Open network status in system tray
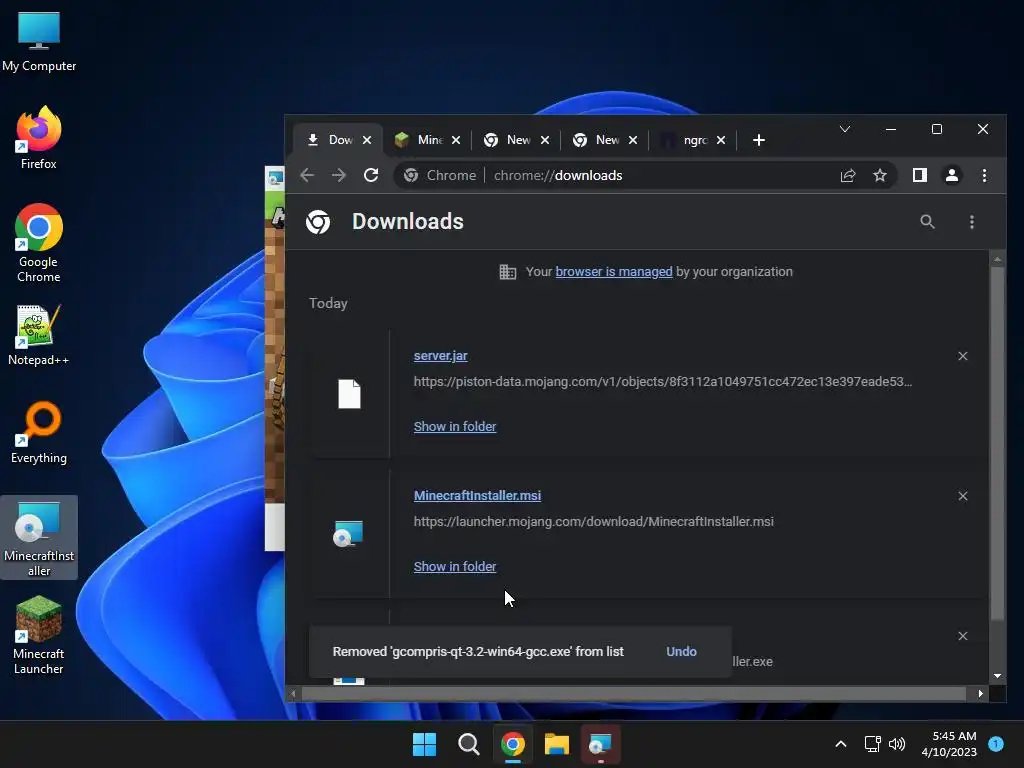Screen dimensions: 1024x768 point(872,744)
